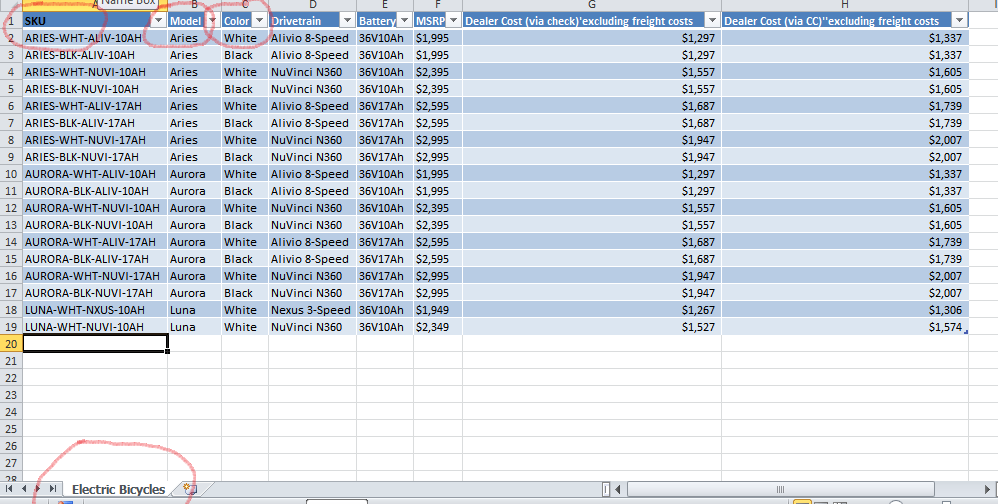This screenshot has height=504, width=998.
Task: Open the Drivetrain column filter dropdown
Action: (347, 21)
